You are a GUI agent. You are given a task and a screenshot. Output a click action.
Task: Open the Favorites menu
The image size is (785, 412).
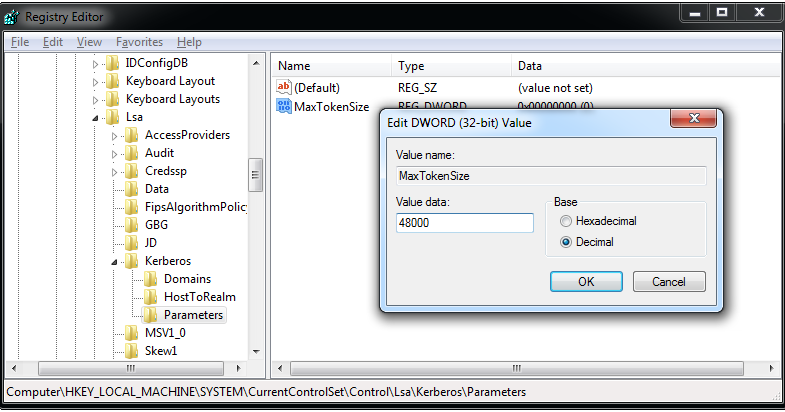point(139,42)
